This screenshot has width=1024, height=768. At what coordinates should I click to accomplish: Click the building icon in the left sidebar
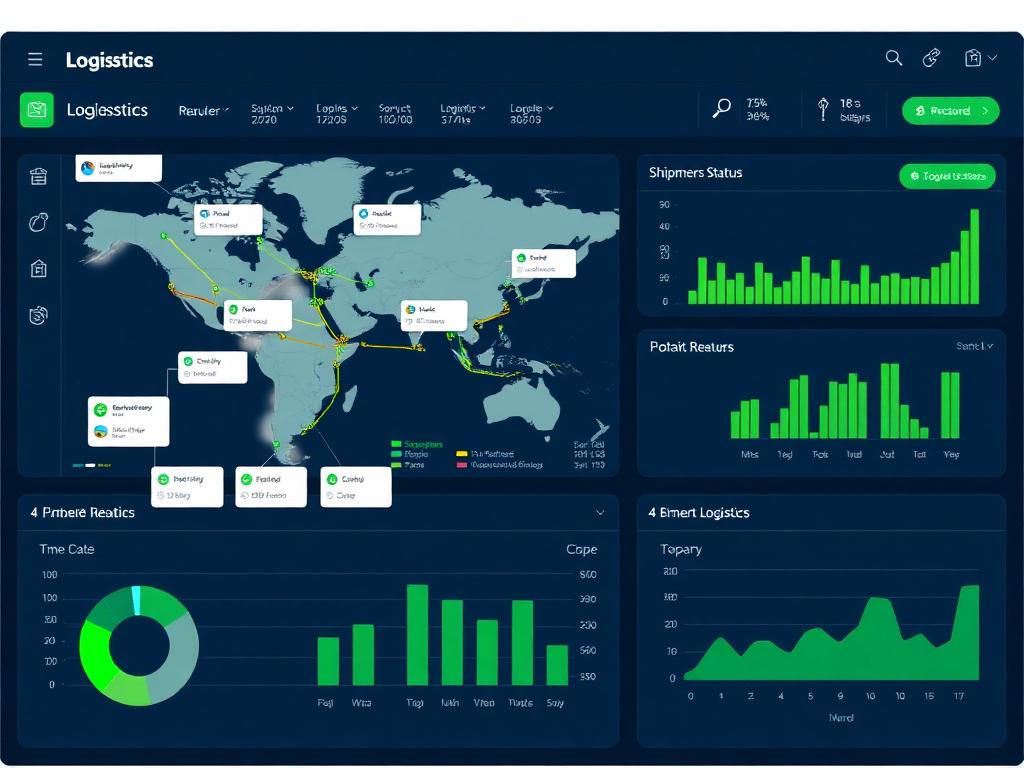[39, 268]
